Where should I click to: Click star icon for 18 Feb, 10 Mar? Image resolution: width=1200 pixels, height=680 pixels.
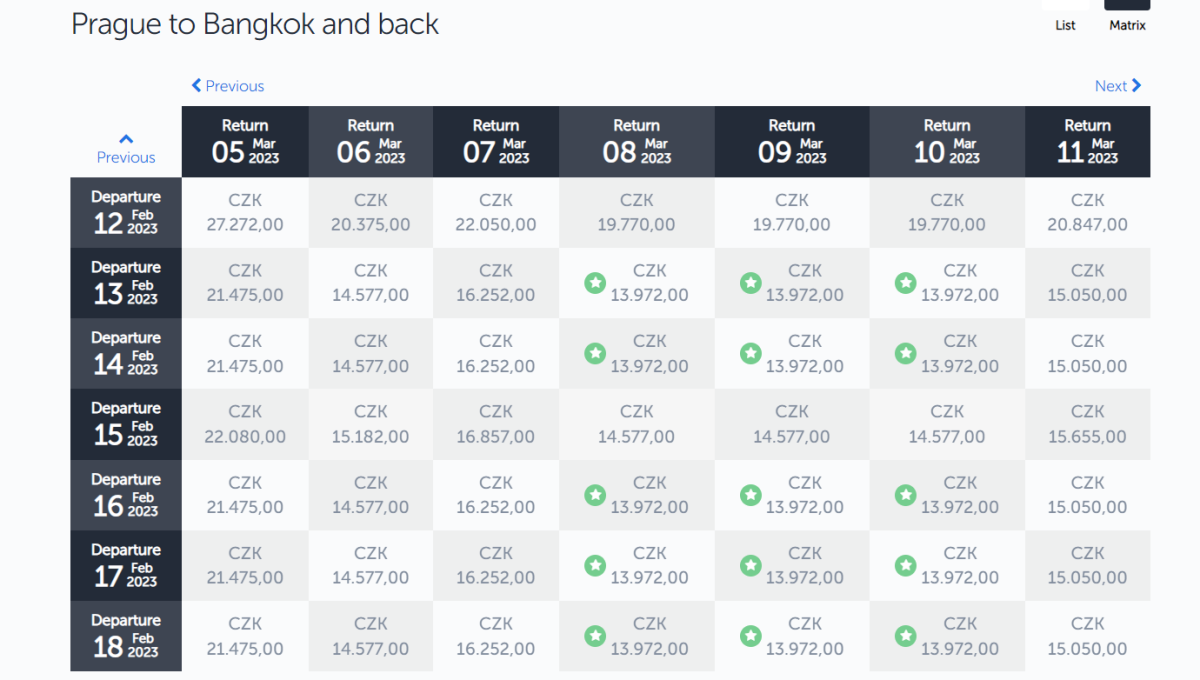coord(905,636)
